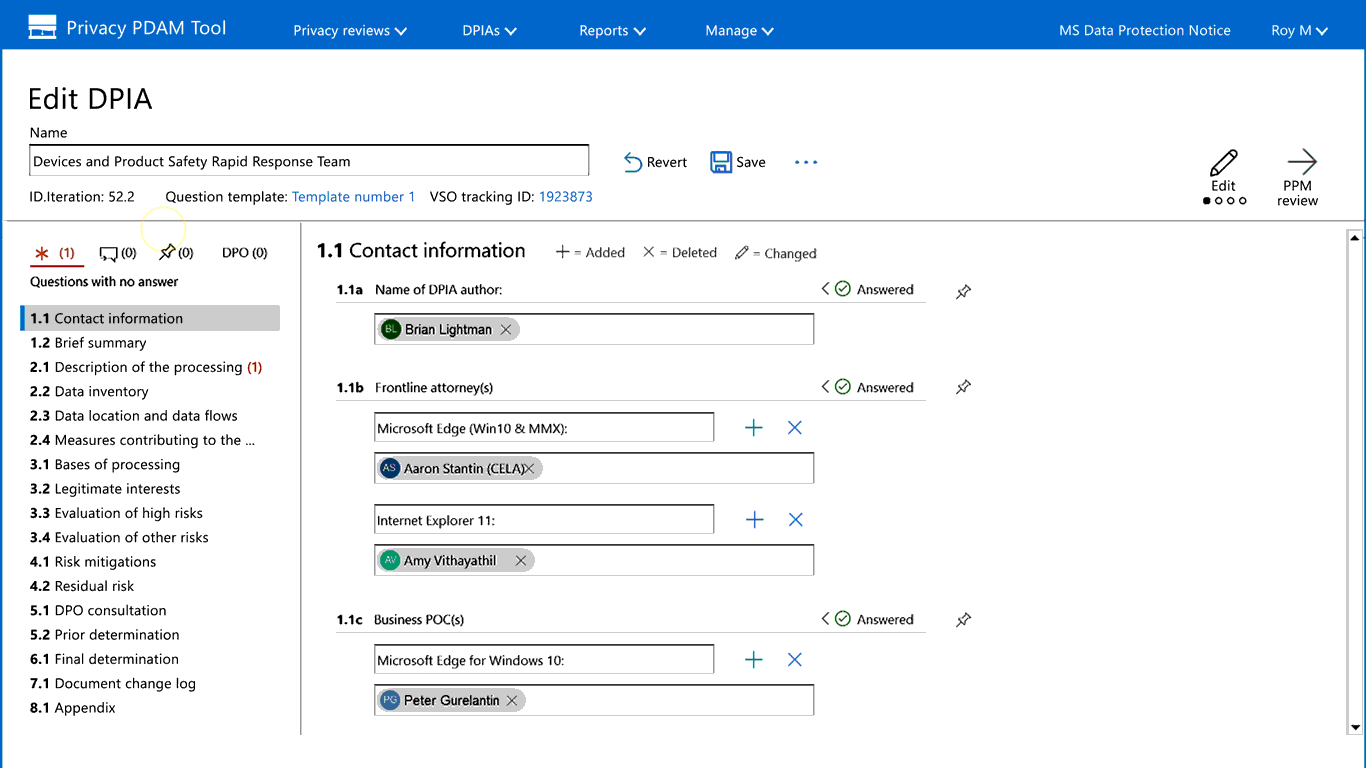Viewport: 1366px width, 768px height.
Task: Open the Reports dropdown
Action: click(x=611, y=30)
